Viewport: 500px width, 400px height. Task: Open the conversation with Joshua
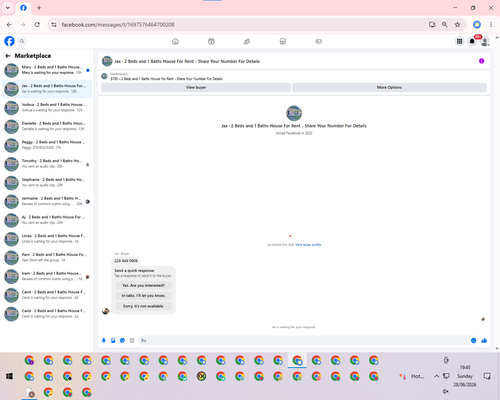click(x=47, y=107)
